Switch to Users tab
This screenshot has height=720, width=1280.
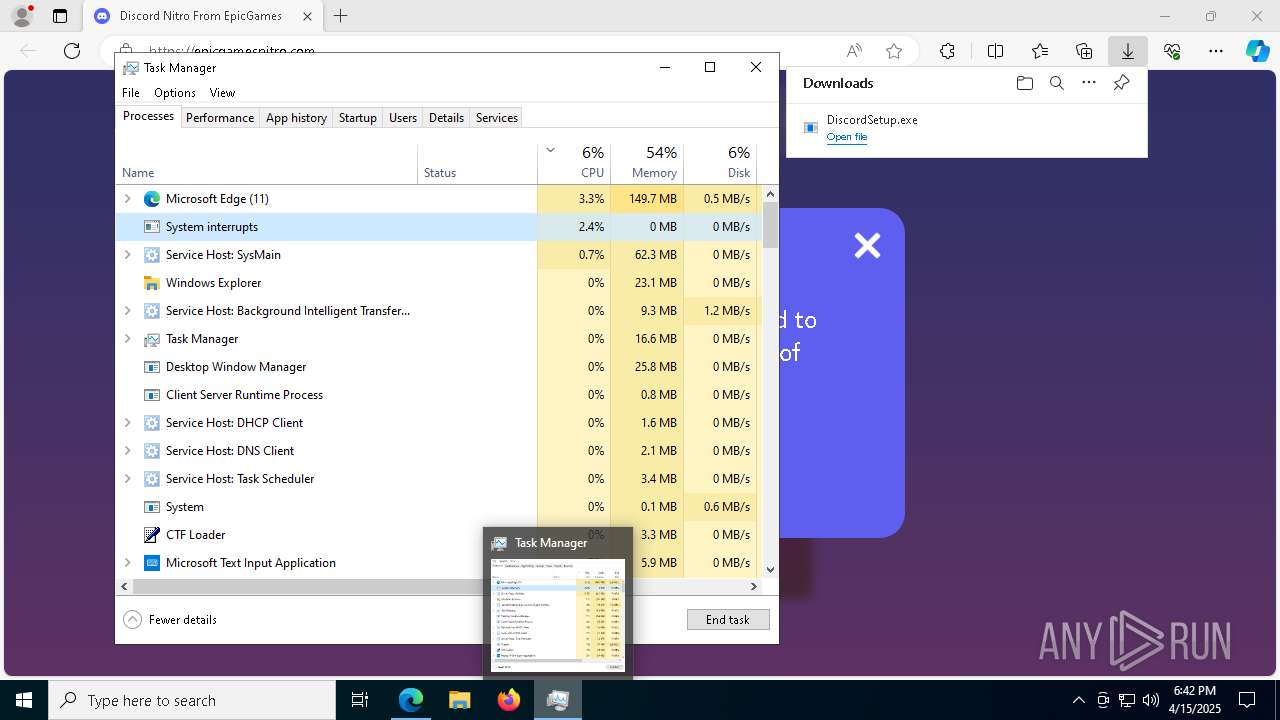[x=403, y=118]
